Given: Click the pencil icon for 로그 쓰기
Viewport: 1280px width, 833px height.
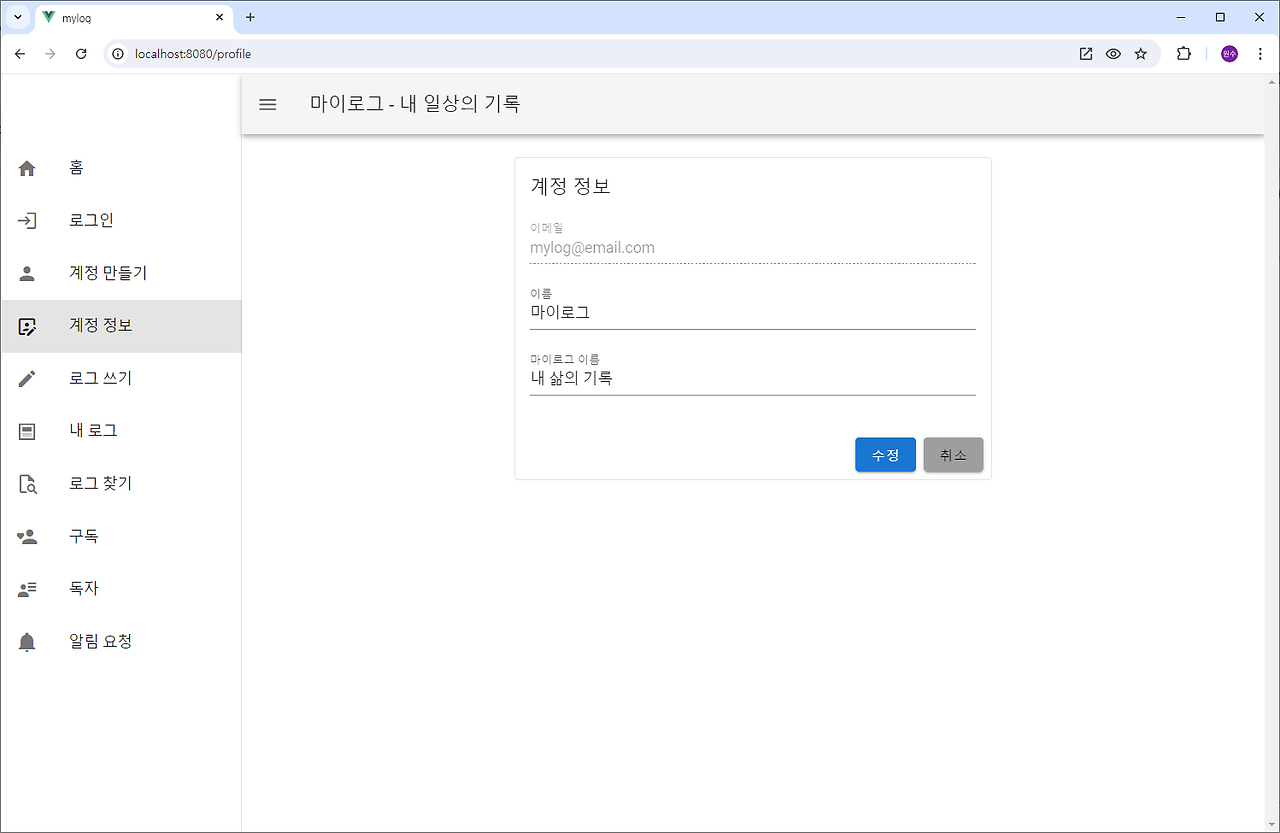Looking at the screenshot, I should 27,379.
